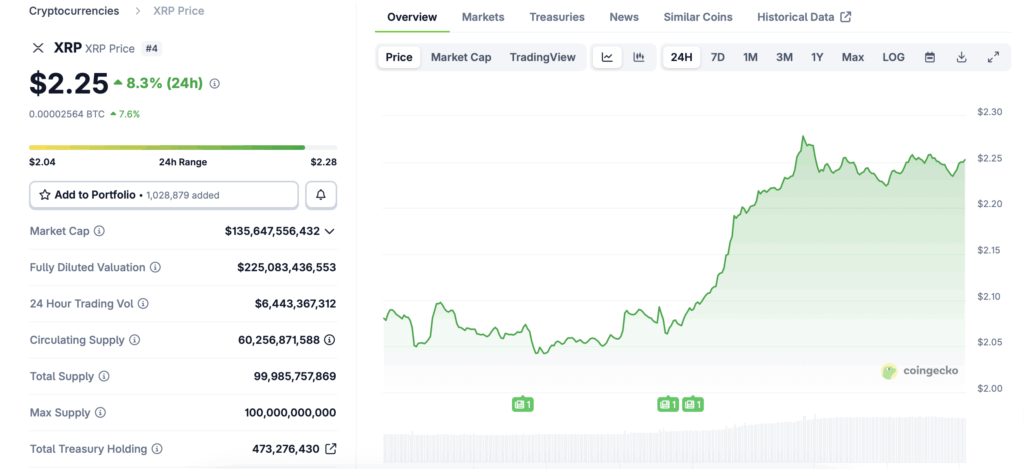Image resolution: width=1024 pixels, height=469 pixels.
Task: Go to Cryptocurrencies breadcrumb link
Action: [74, 11]
